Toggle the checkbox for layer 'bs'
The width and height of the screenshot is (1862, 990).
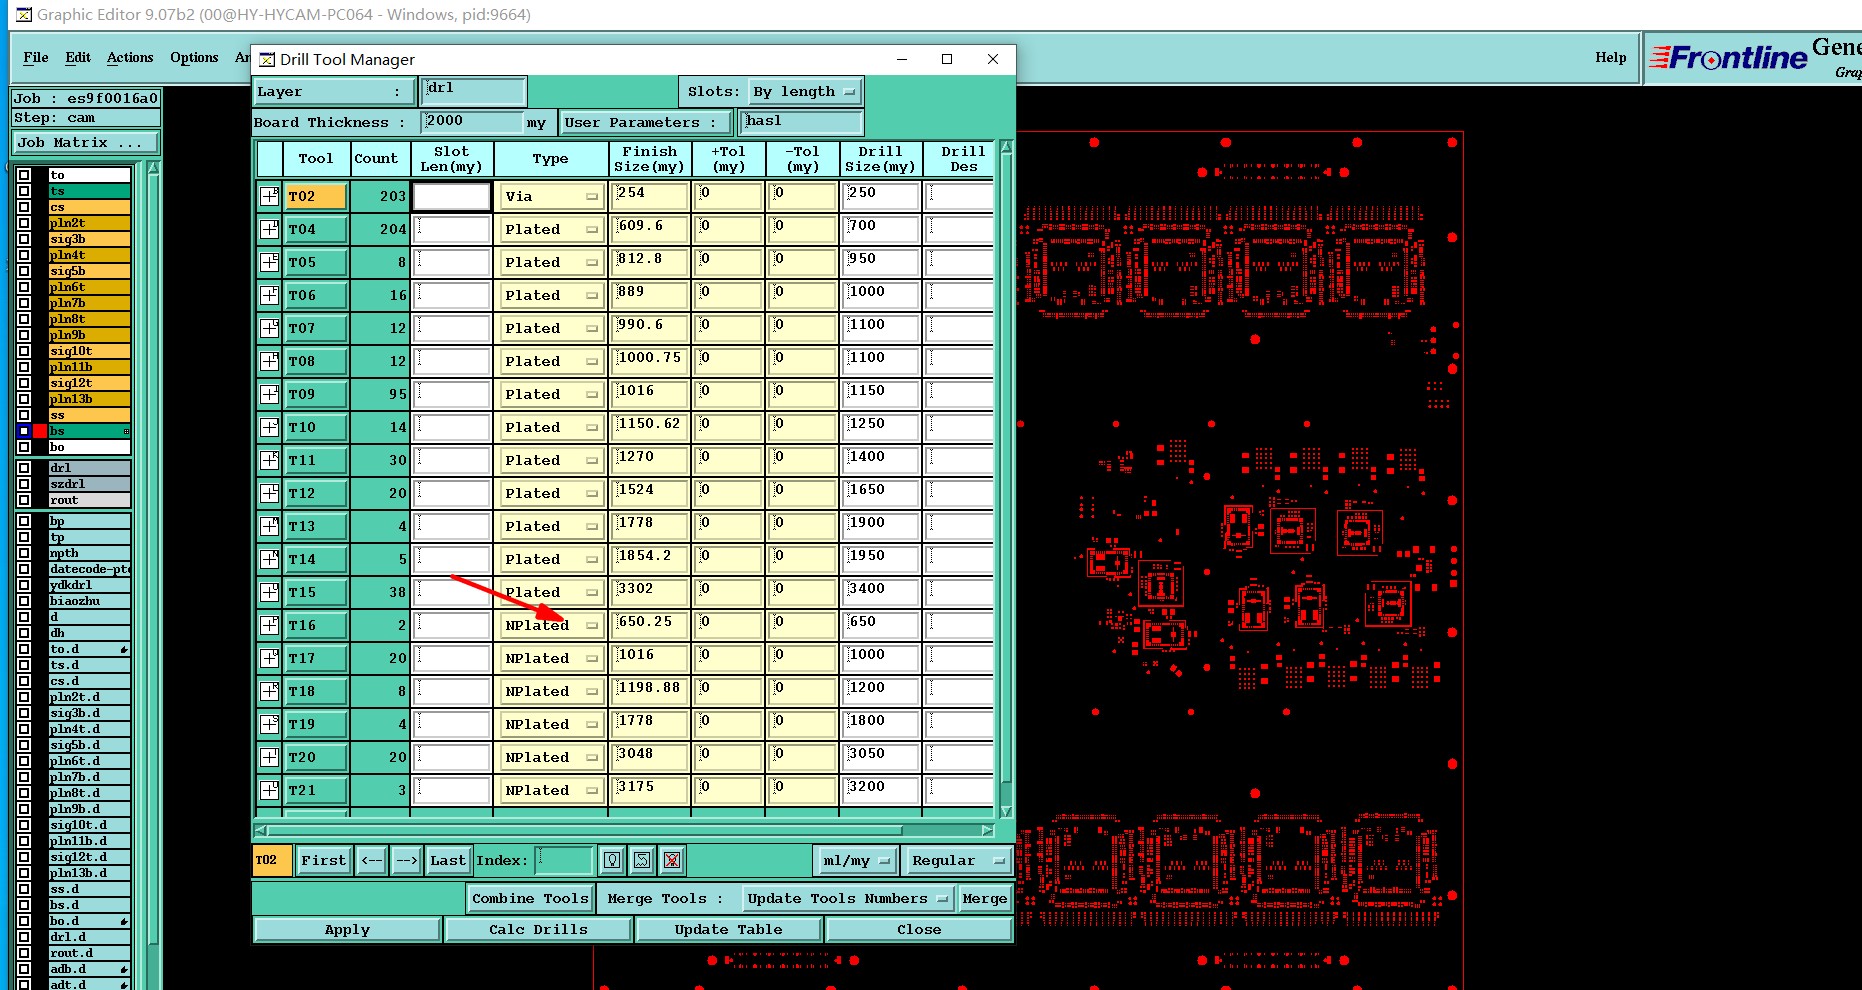pos(24,431)
